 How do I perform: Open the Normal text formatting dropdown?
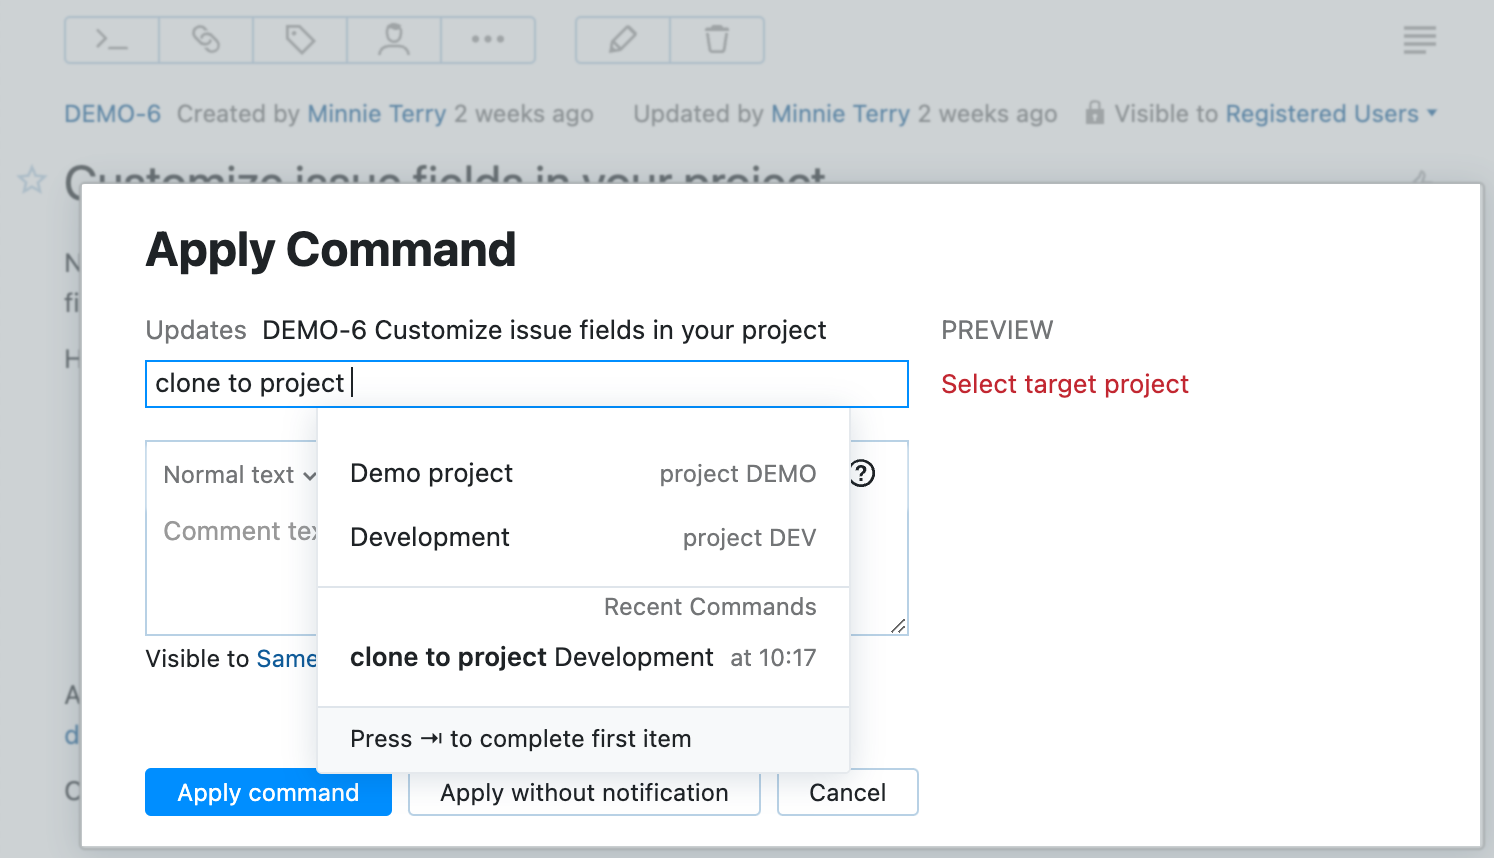point(239,474)
